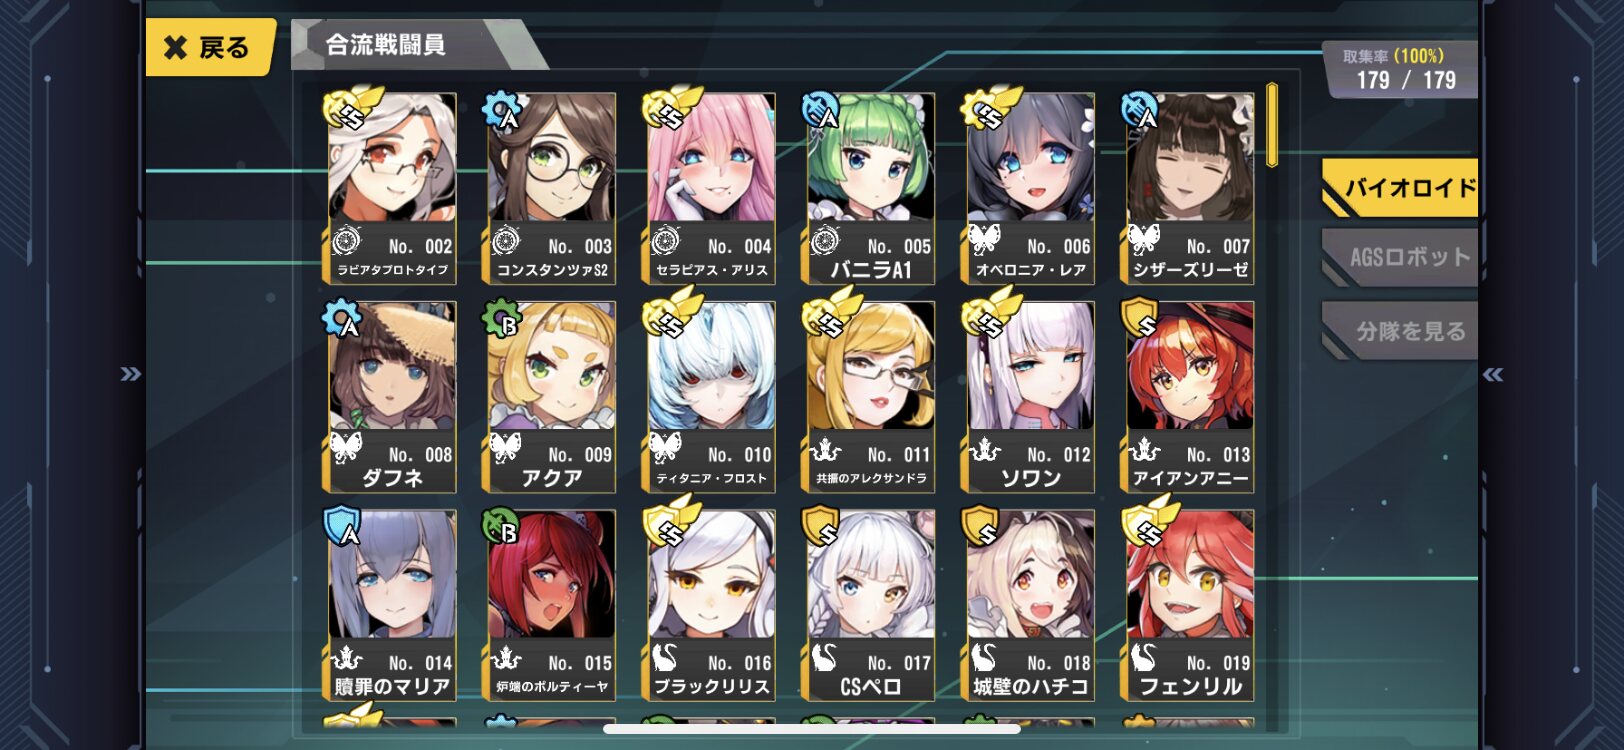
Task: Open the ダフネ character card
Action: click(x=391, y=397)
